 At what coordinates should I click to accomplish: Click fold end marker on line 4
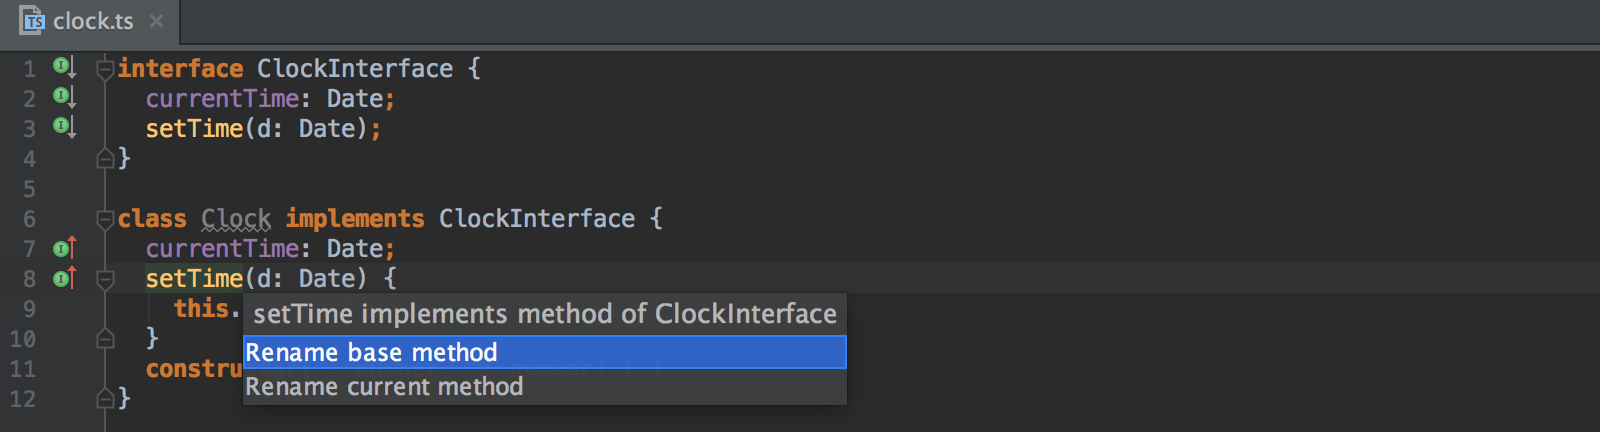105,158
